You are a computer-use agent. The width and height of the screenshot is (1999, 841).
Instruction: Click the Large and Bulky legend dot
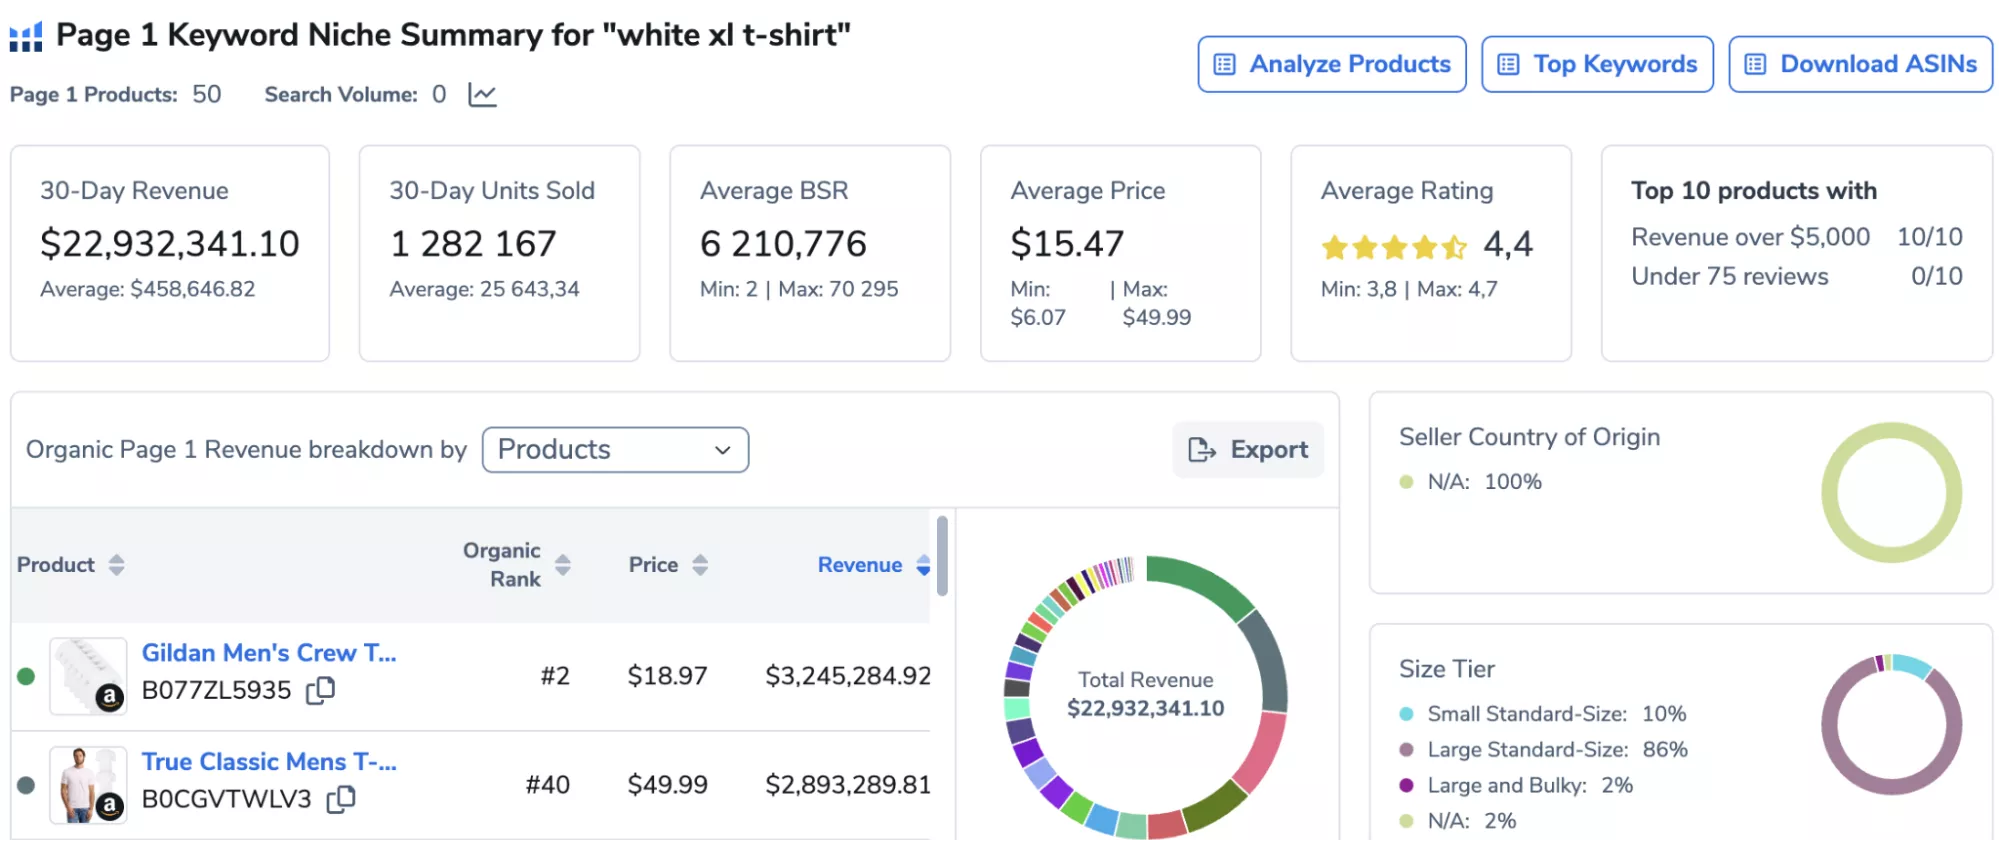[x=1406, y=786]
